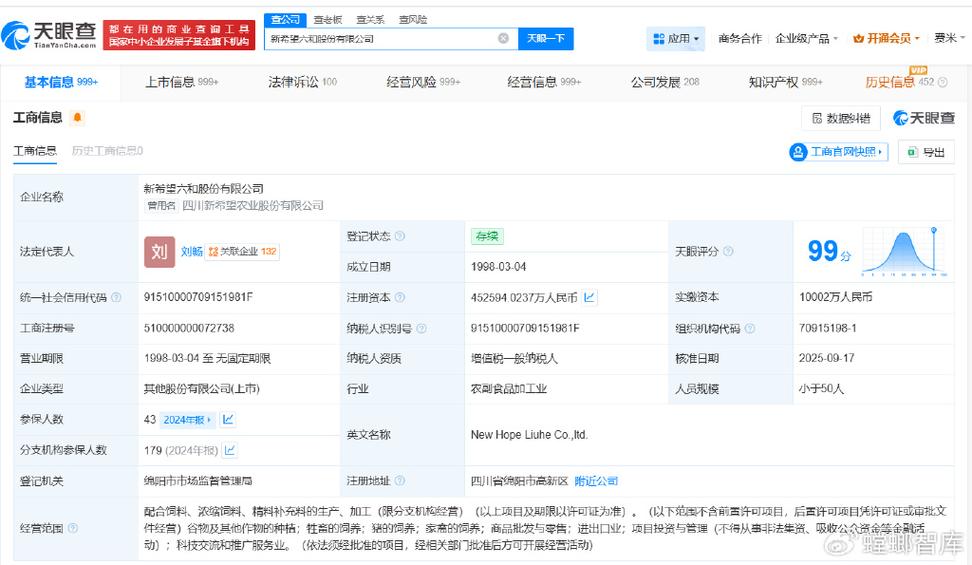Click the 99分 score value

pyautogui.click(x=829, y=251)
